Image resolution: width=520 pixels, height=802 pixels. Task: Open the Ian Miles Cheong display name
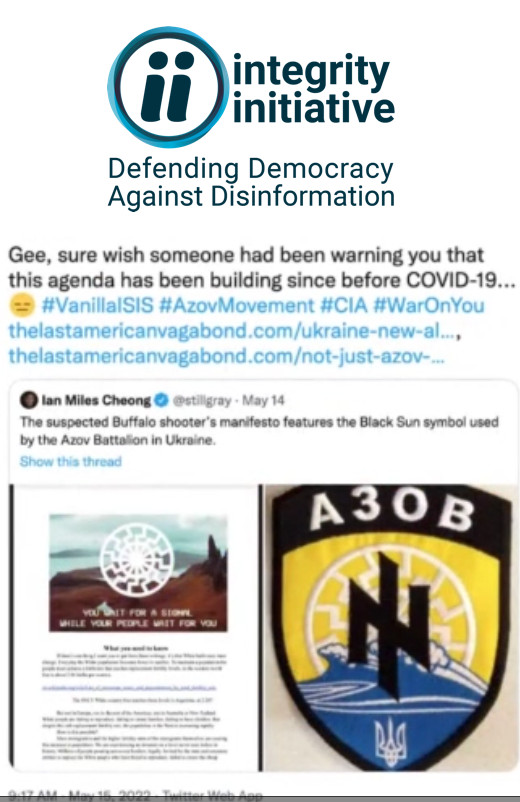coord(96,400)
